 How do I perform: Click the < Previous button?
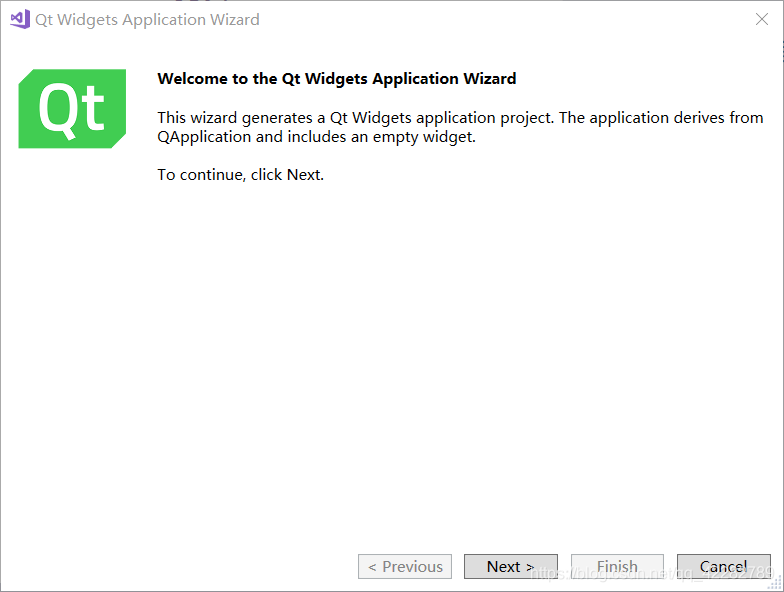[404, 566]
